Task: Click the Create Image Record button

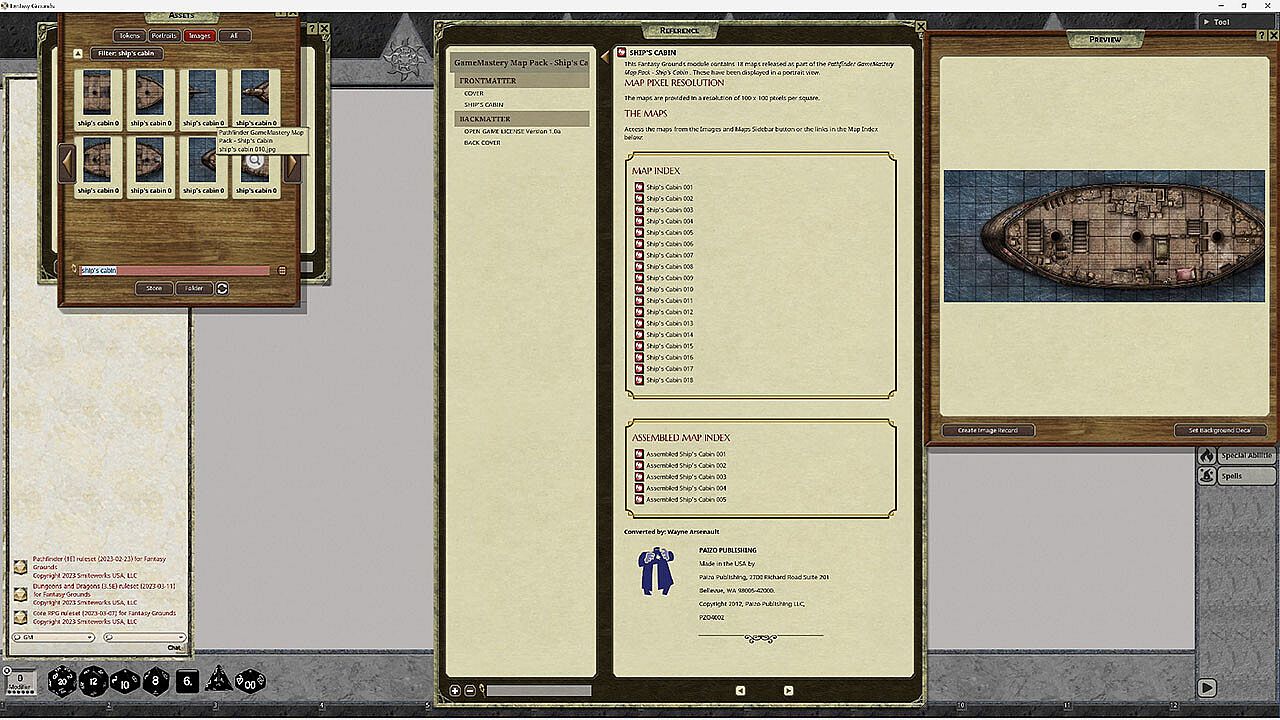Action: [988, 431]
